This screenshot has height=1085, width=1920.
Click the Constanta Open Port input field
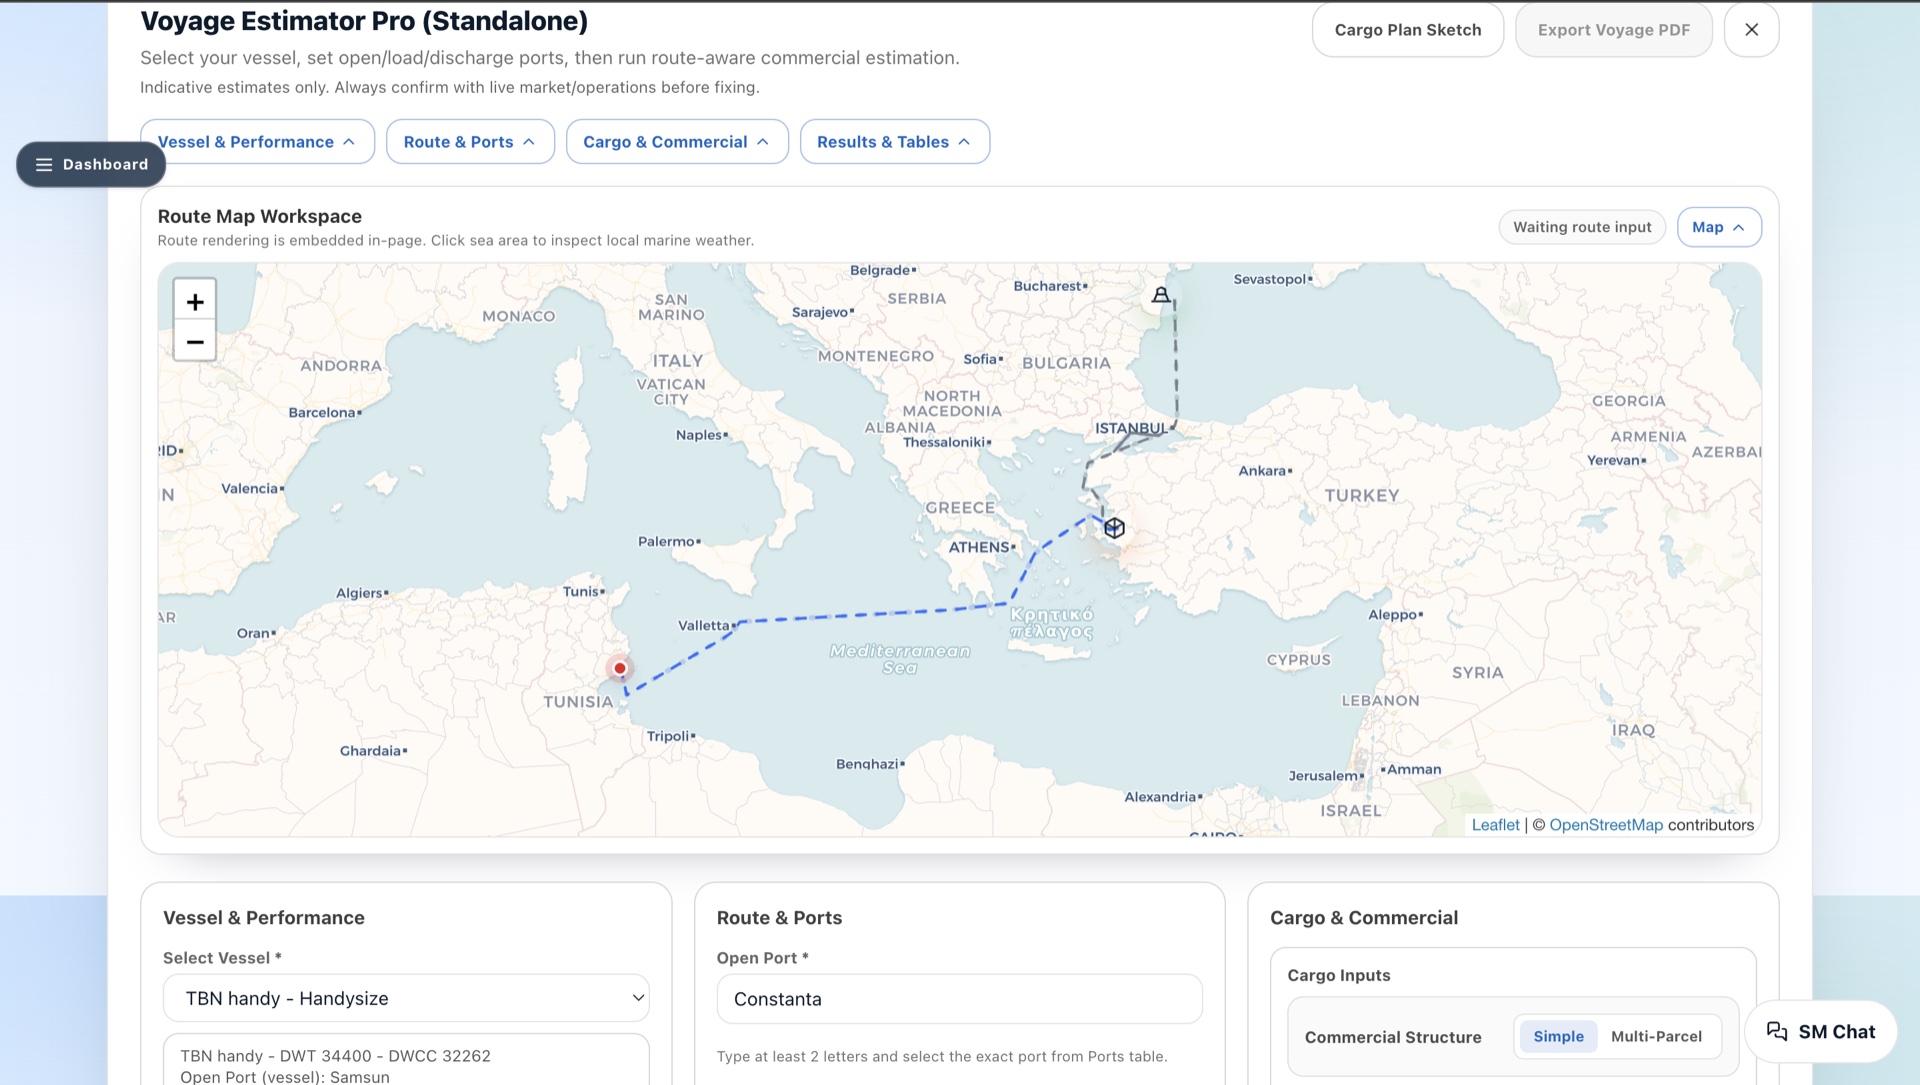(x=958, y=998)
